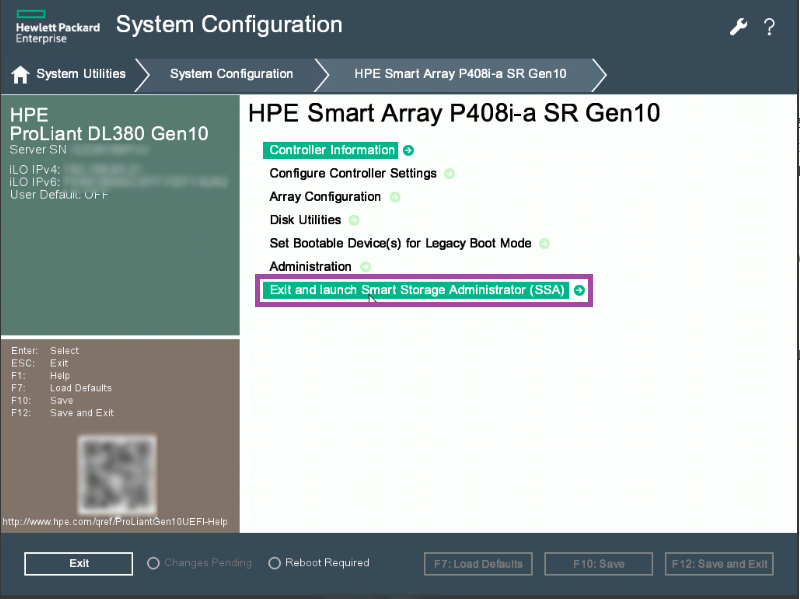Click the arrow icon beside Administration
The height and width of the screenshot is (599, 800).
point(365,267)
